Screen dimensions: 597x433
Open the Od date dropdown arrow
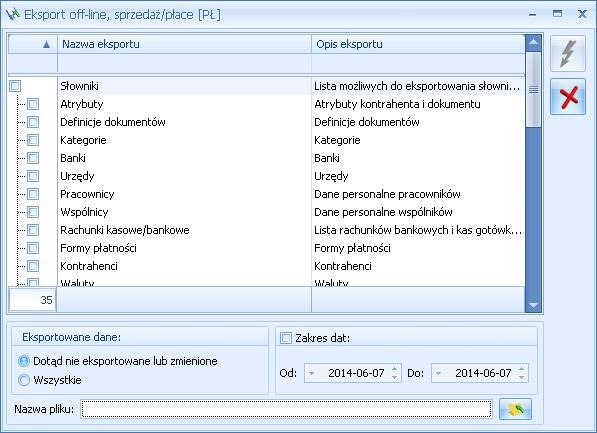[x=311, y=373]
